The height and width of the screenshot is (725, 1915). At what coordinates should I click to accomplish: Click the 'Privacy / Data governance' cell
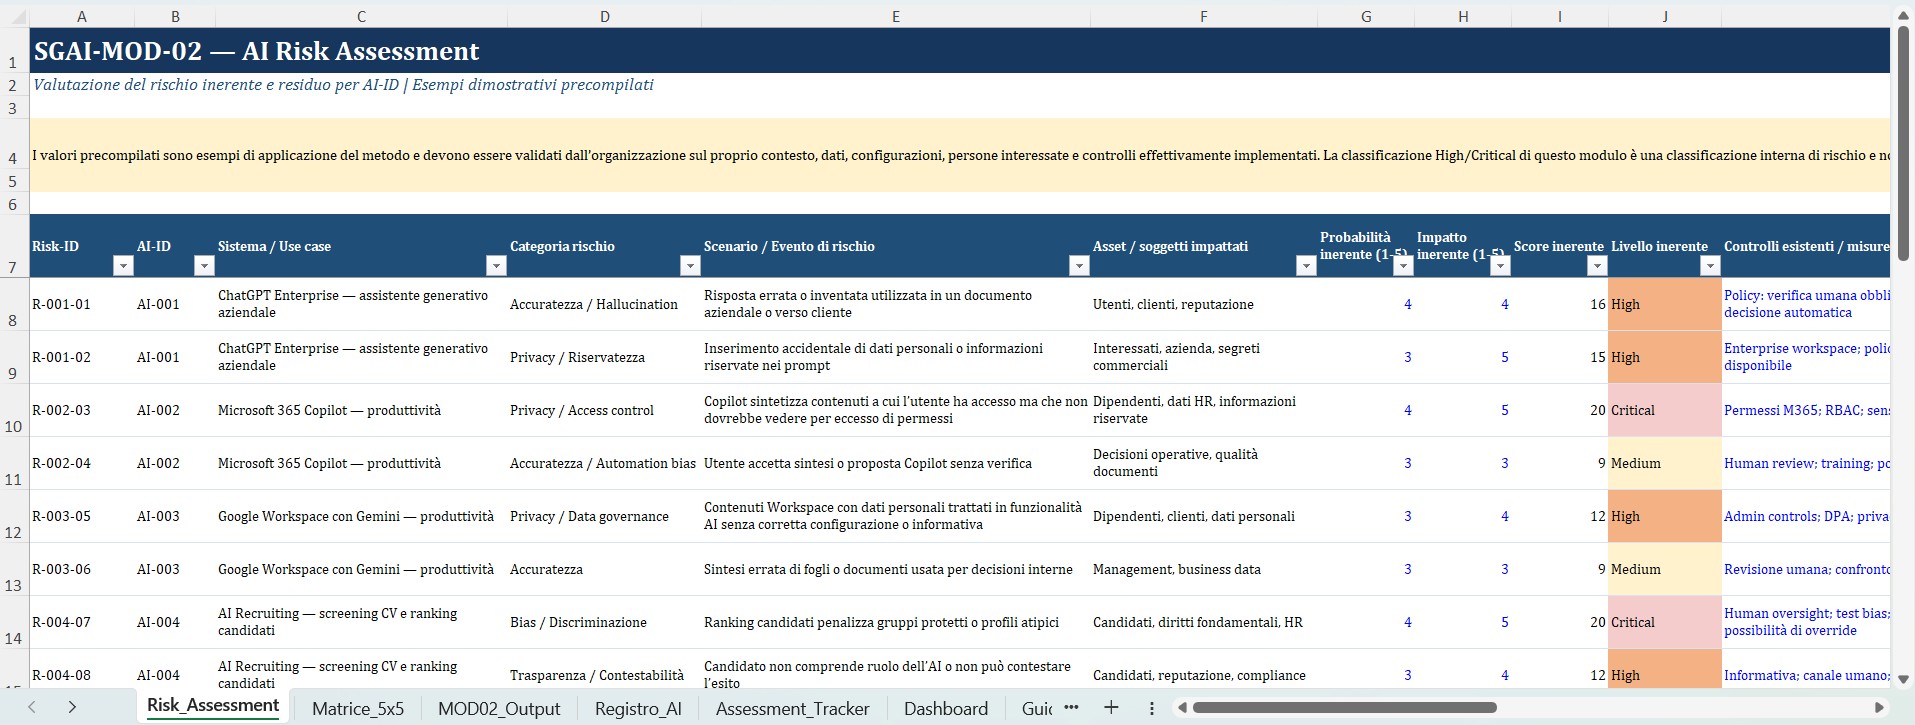[x=604, y=516]
